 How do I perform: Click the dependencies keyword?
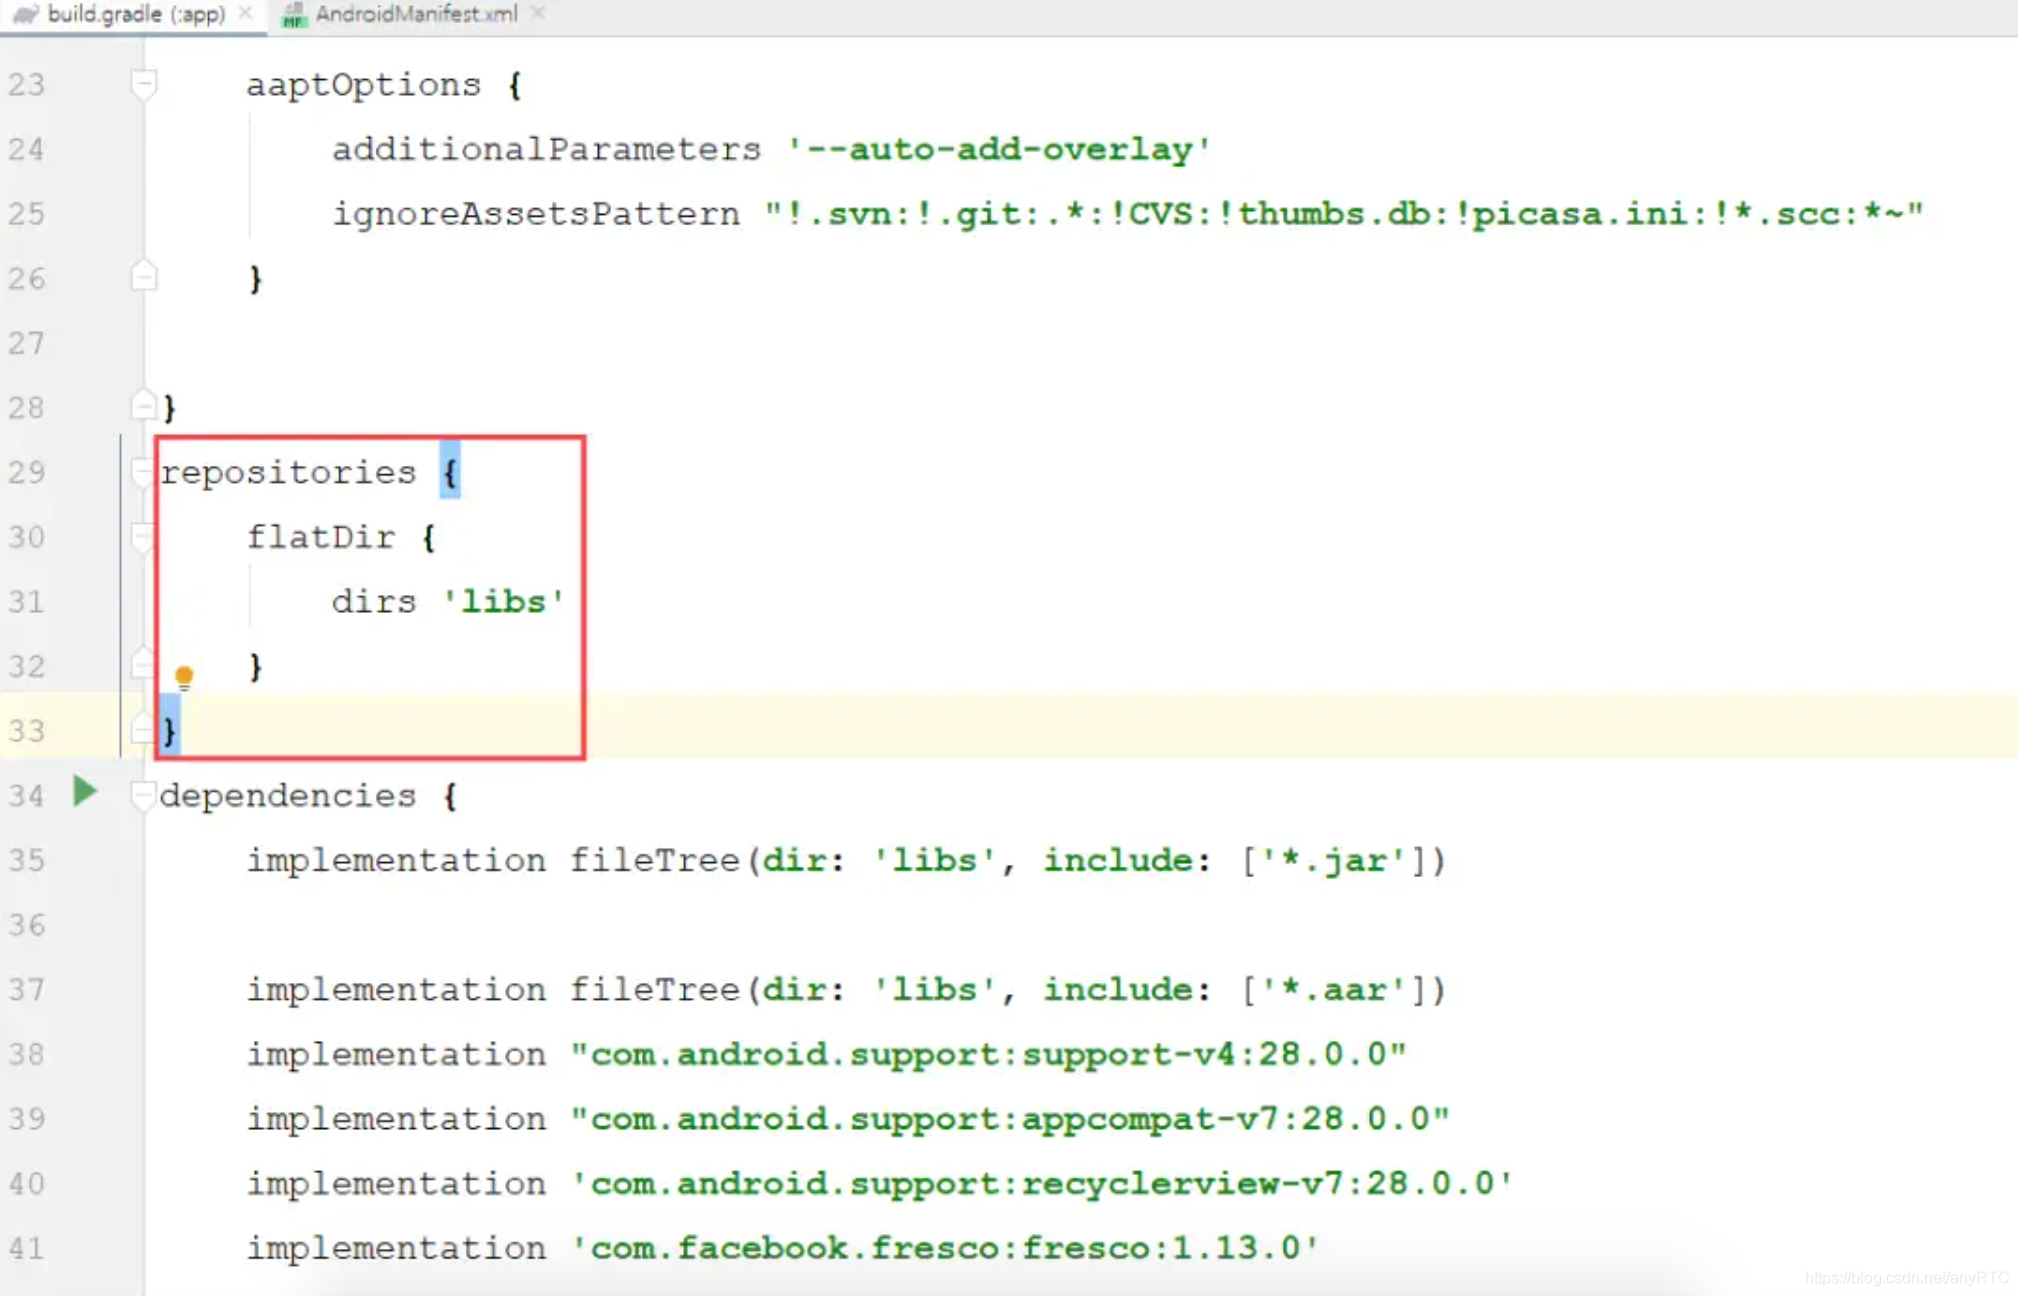pyautogui.click(x=288, y=796)
